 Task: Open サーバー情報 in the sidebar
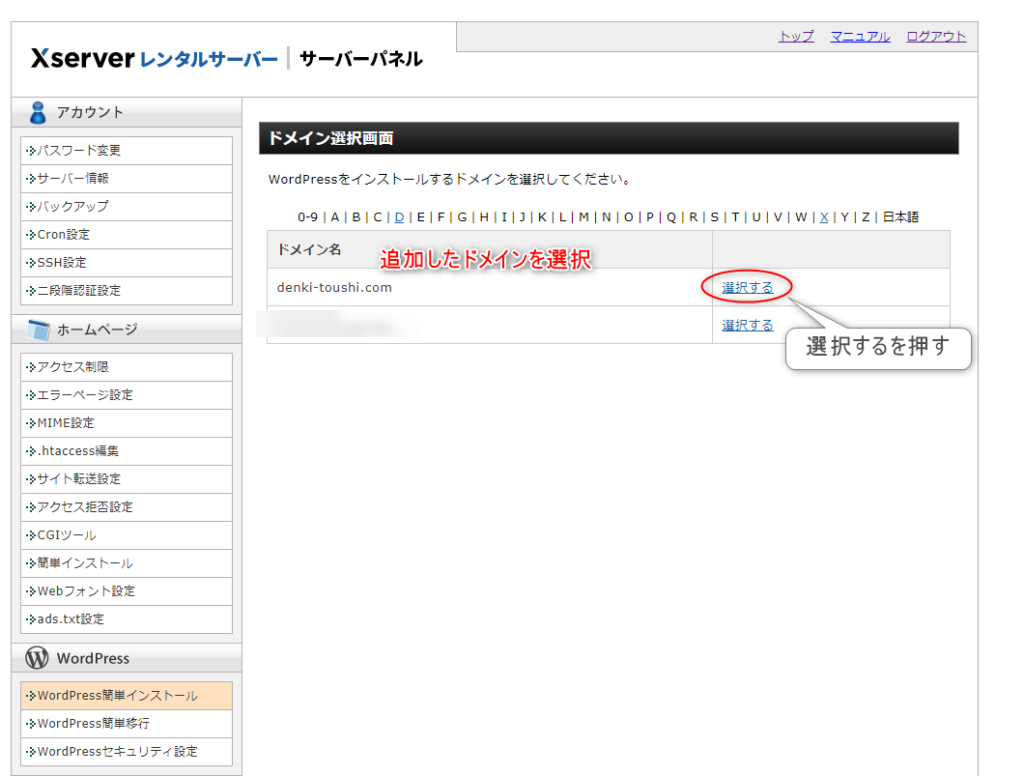pyautogui.click(x=127, y=178)
